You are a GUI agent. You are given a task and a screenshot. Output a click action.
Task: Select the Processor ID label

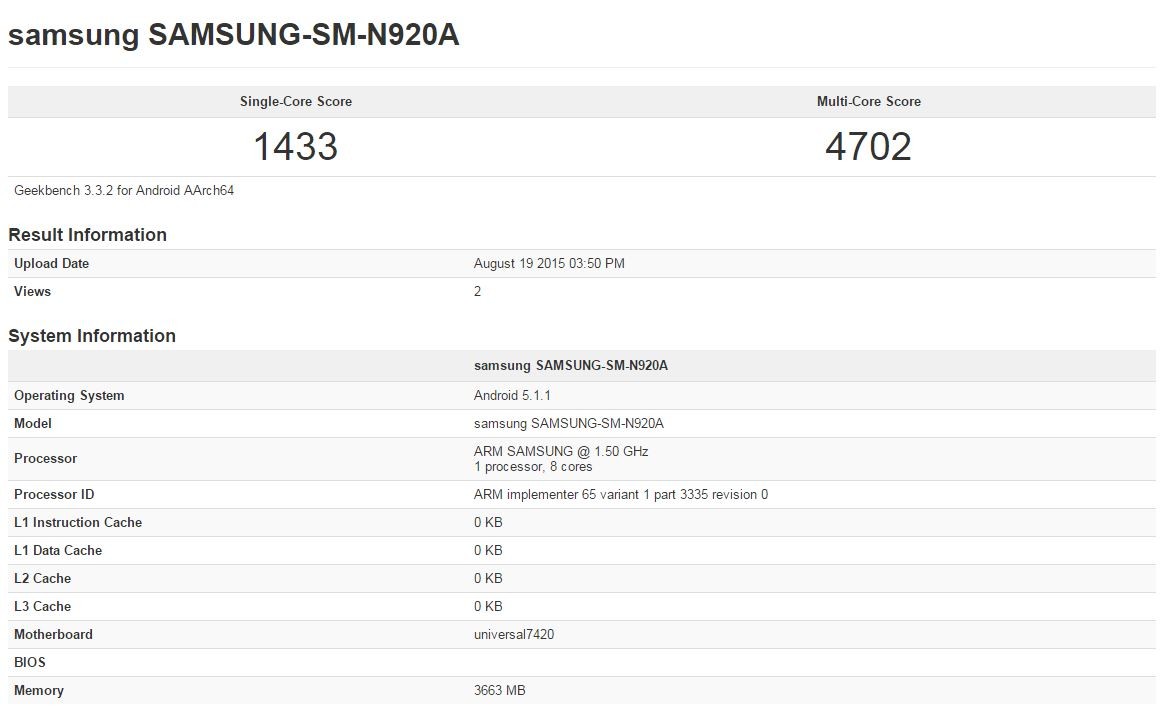[54, 495]
